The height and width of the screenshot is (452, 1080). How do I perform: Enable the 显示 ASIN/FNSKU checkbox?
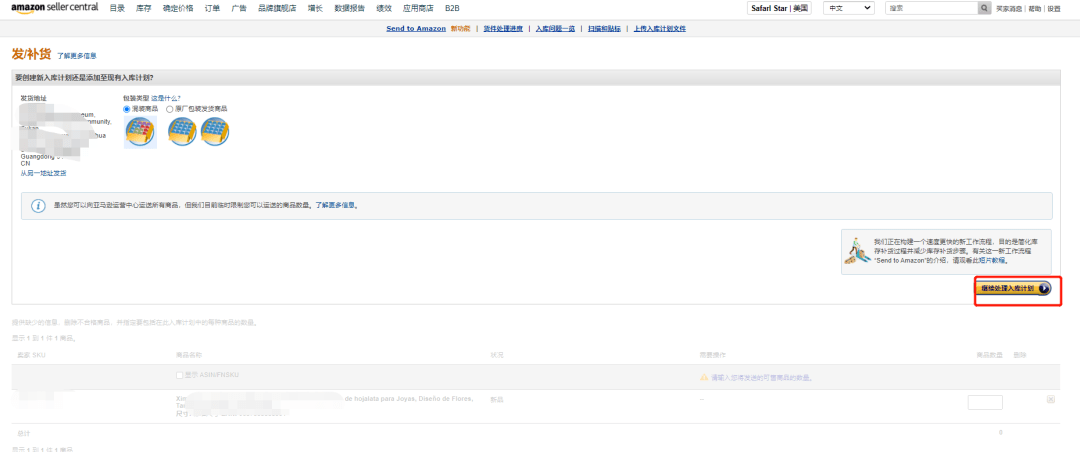point(180,375)
